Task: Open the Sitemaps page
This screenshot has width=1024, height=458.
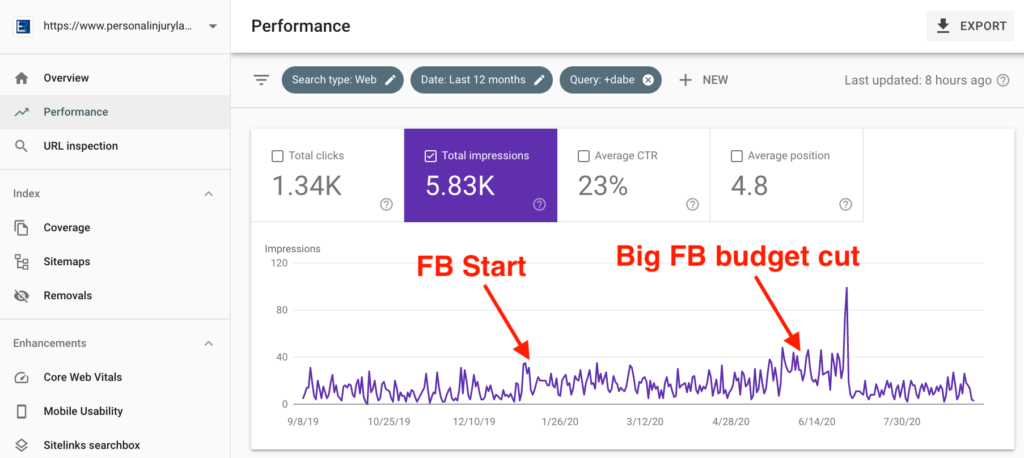Action: pyautogui.click(x=66, y=261)
